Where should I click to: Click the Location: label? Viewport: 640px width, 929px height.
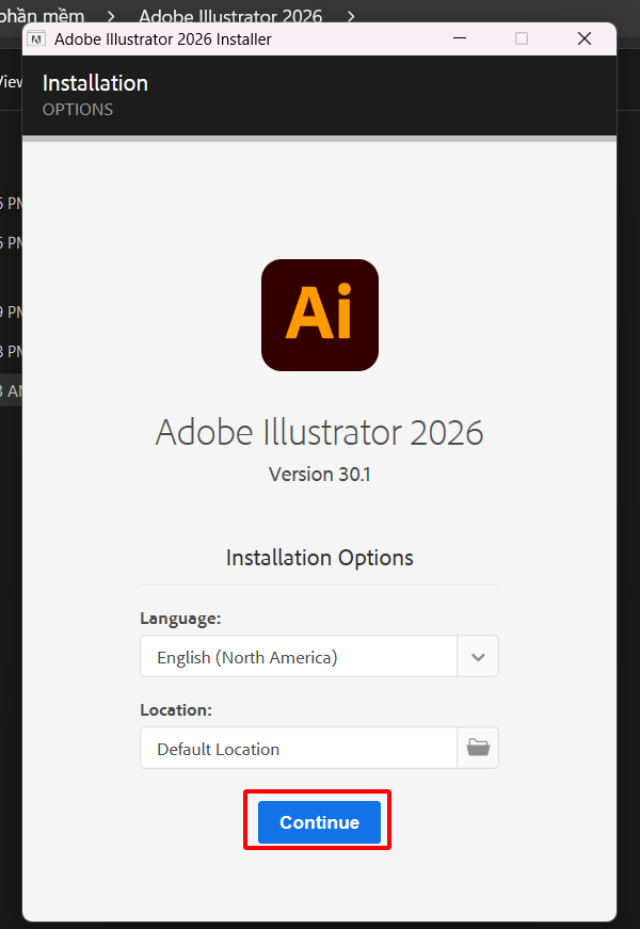(x=176, y=710)
